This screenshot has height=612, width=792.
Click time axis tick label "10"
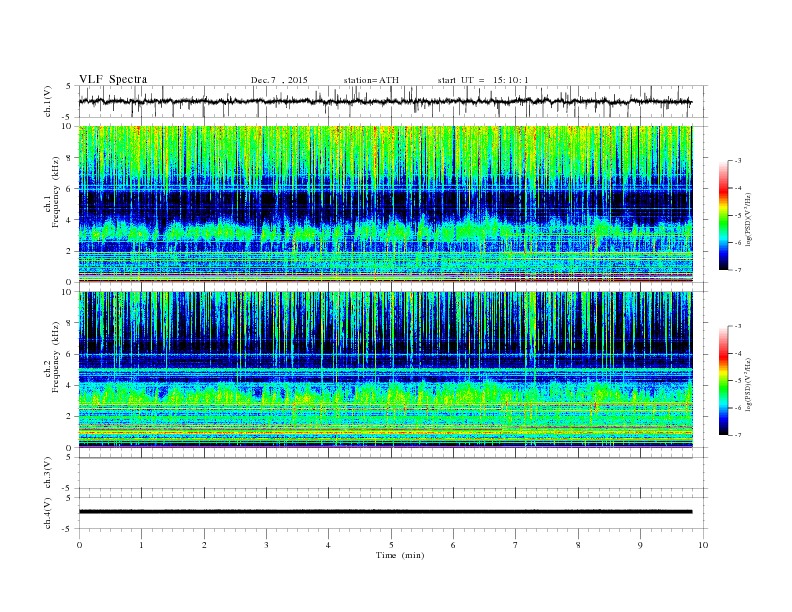(703, 545)
